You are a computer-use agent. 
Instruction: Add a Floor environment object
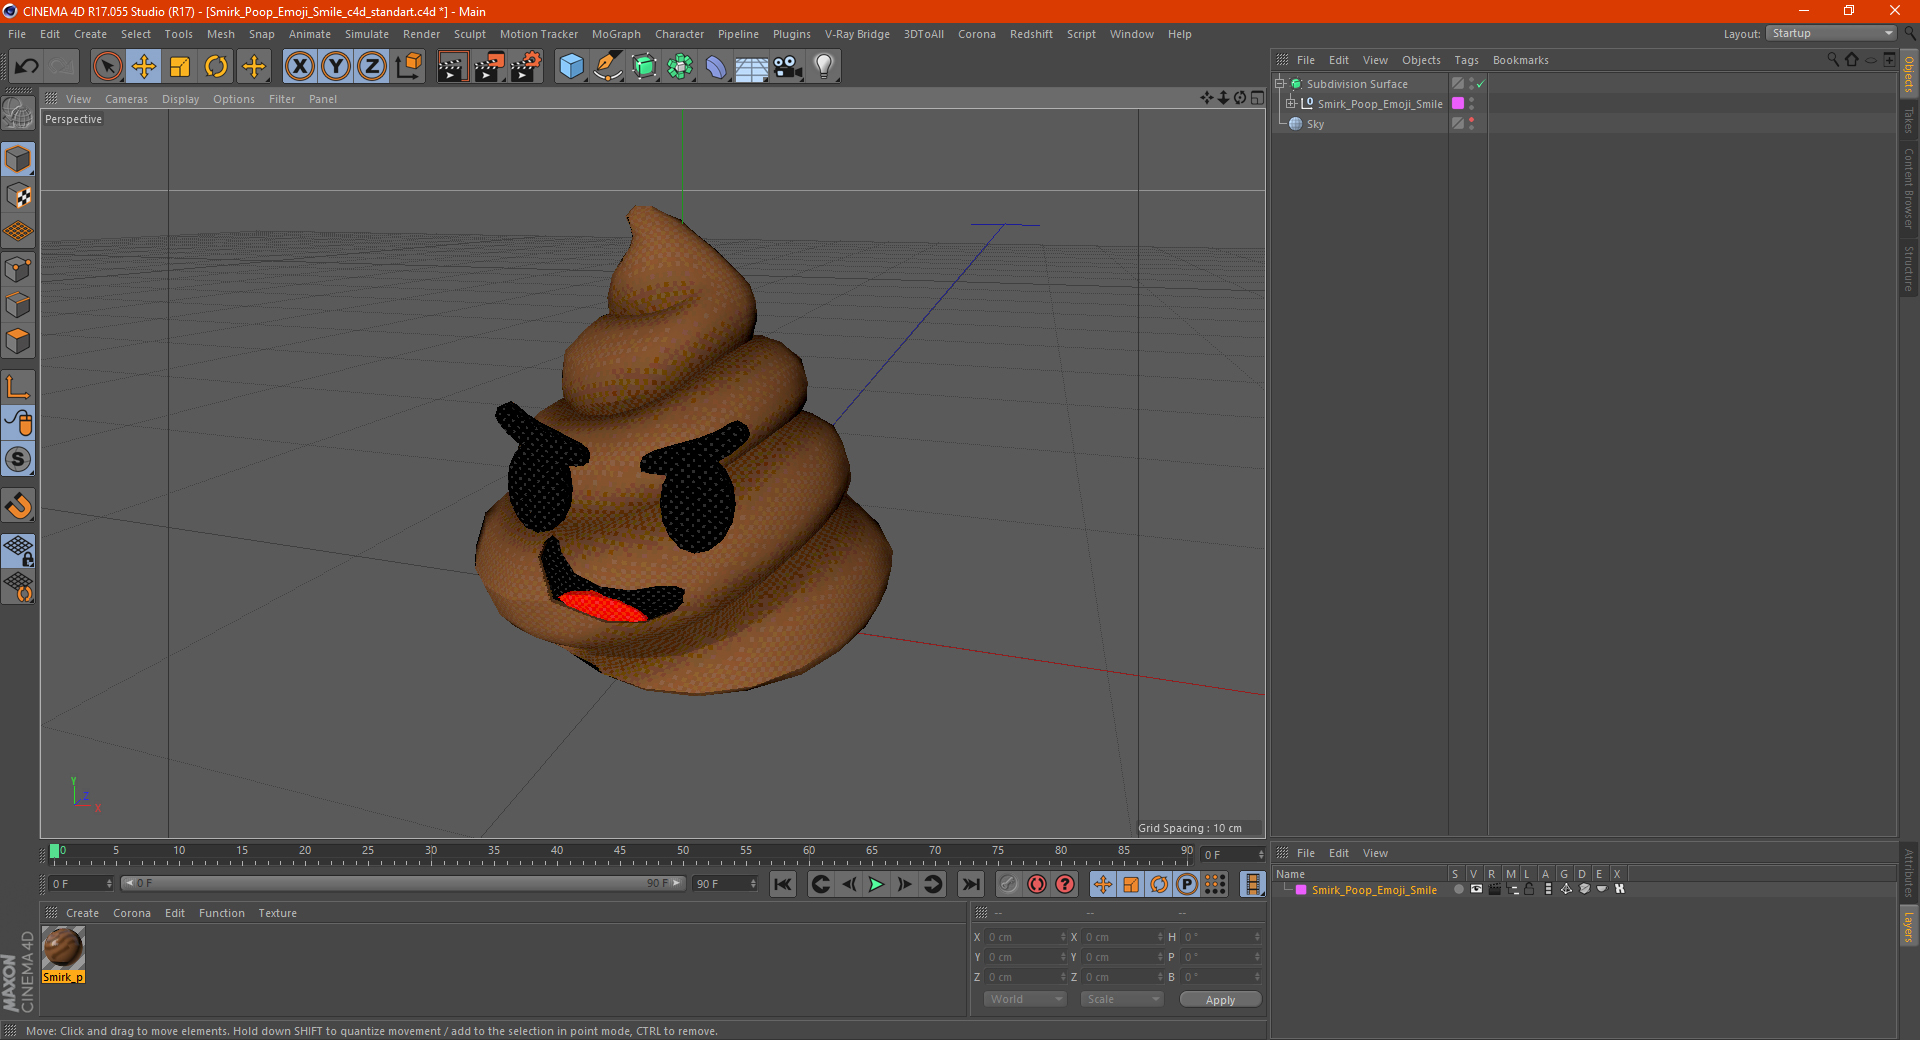point(752,67)
